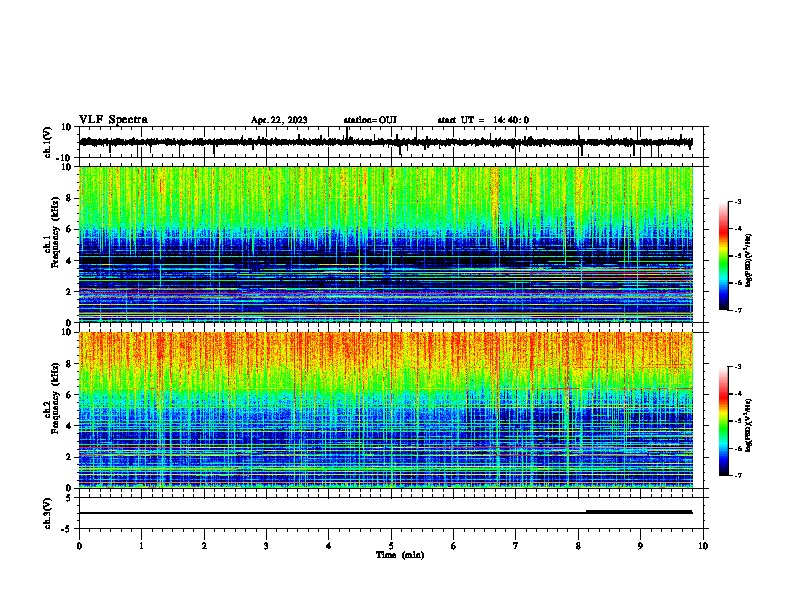
Task: Click the "station=OUI" header label
Action: pos(370,120)
